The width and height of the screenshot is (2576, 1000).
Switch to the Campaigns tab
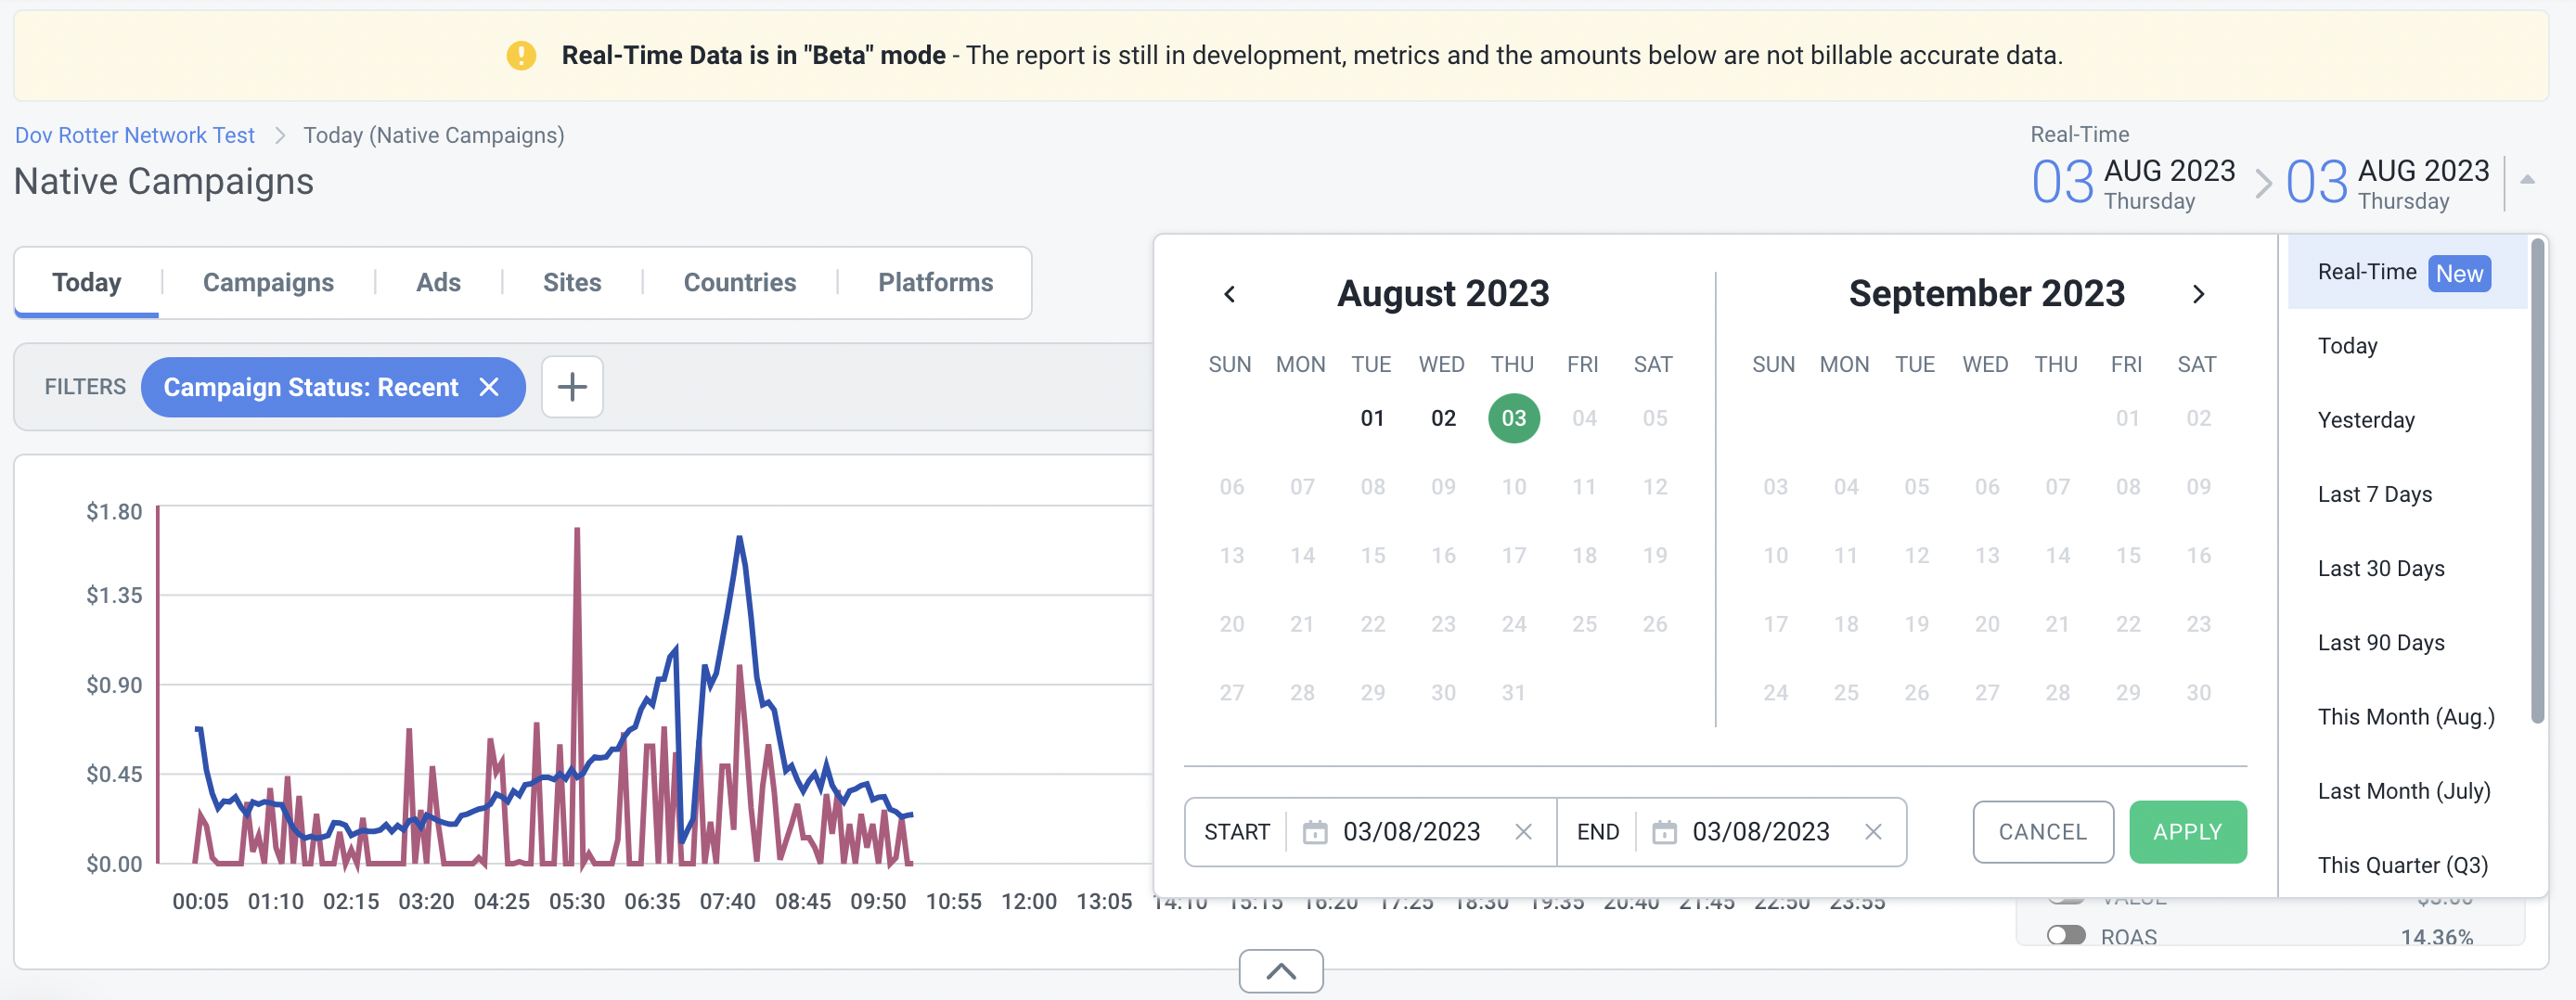tap(267, 282)
